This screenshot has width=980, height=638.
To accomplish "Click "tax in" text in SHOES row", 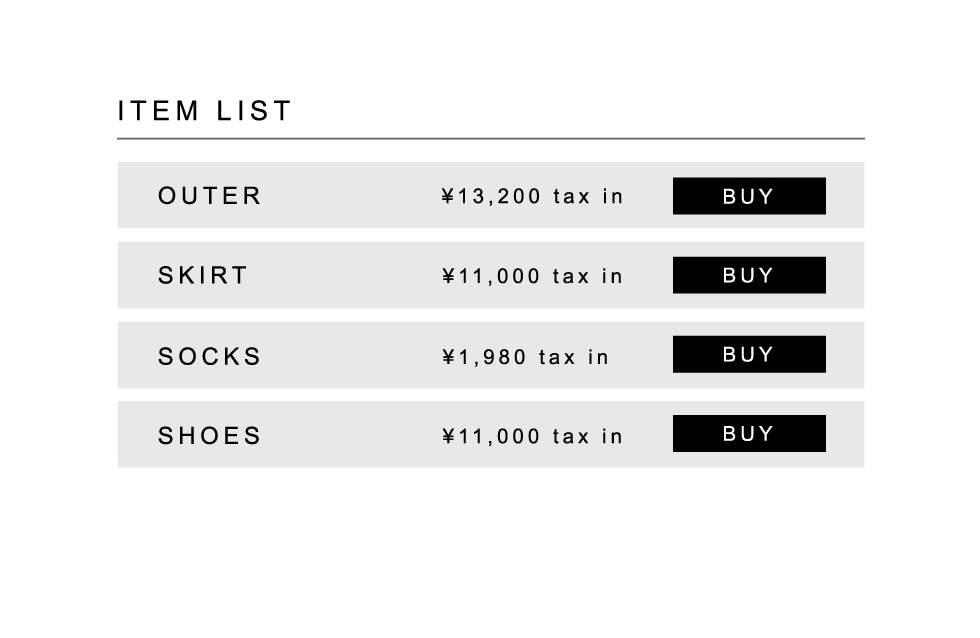I will coord(588,437).
